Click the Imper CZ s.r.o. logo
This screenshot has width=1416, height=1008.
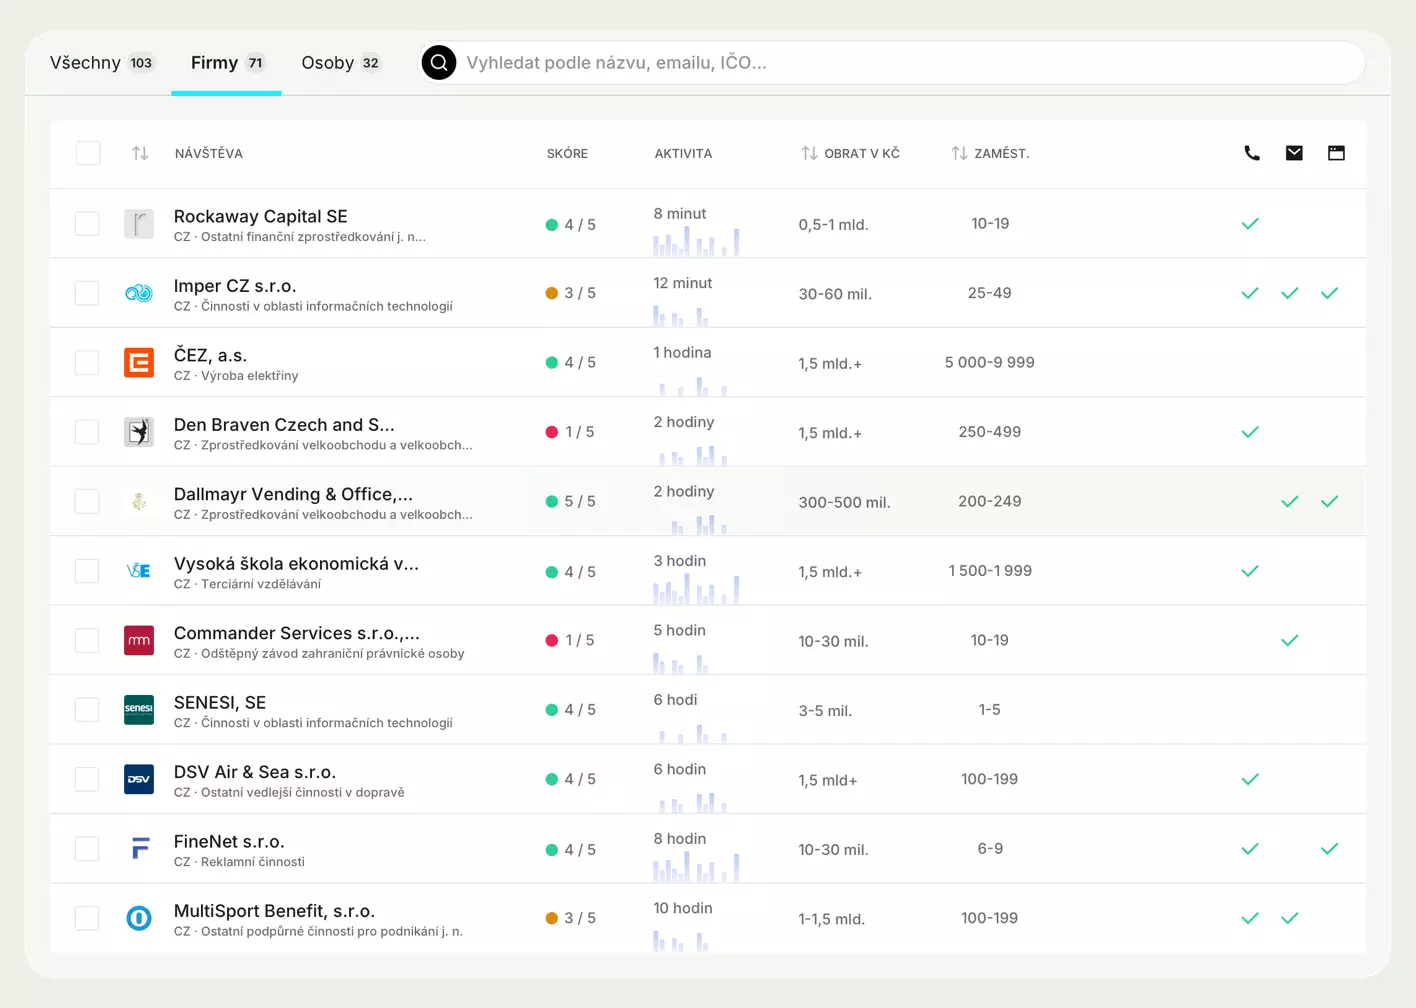(x=139, y=293)
